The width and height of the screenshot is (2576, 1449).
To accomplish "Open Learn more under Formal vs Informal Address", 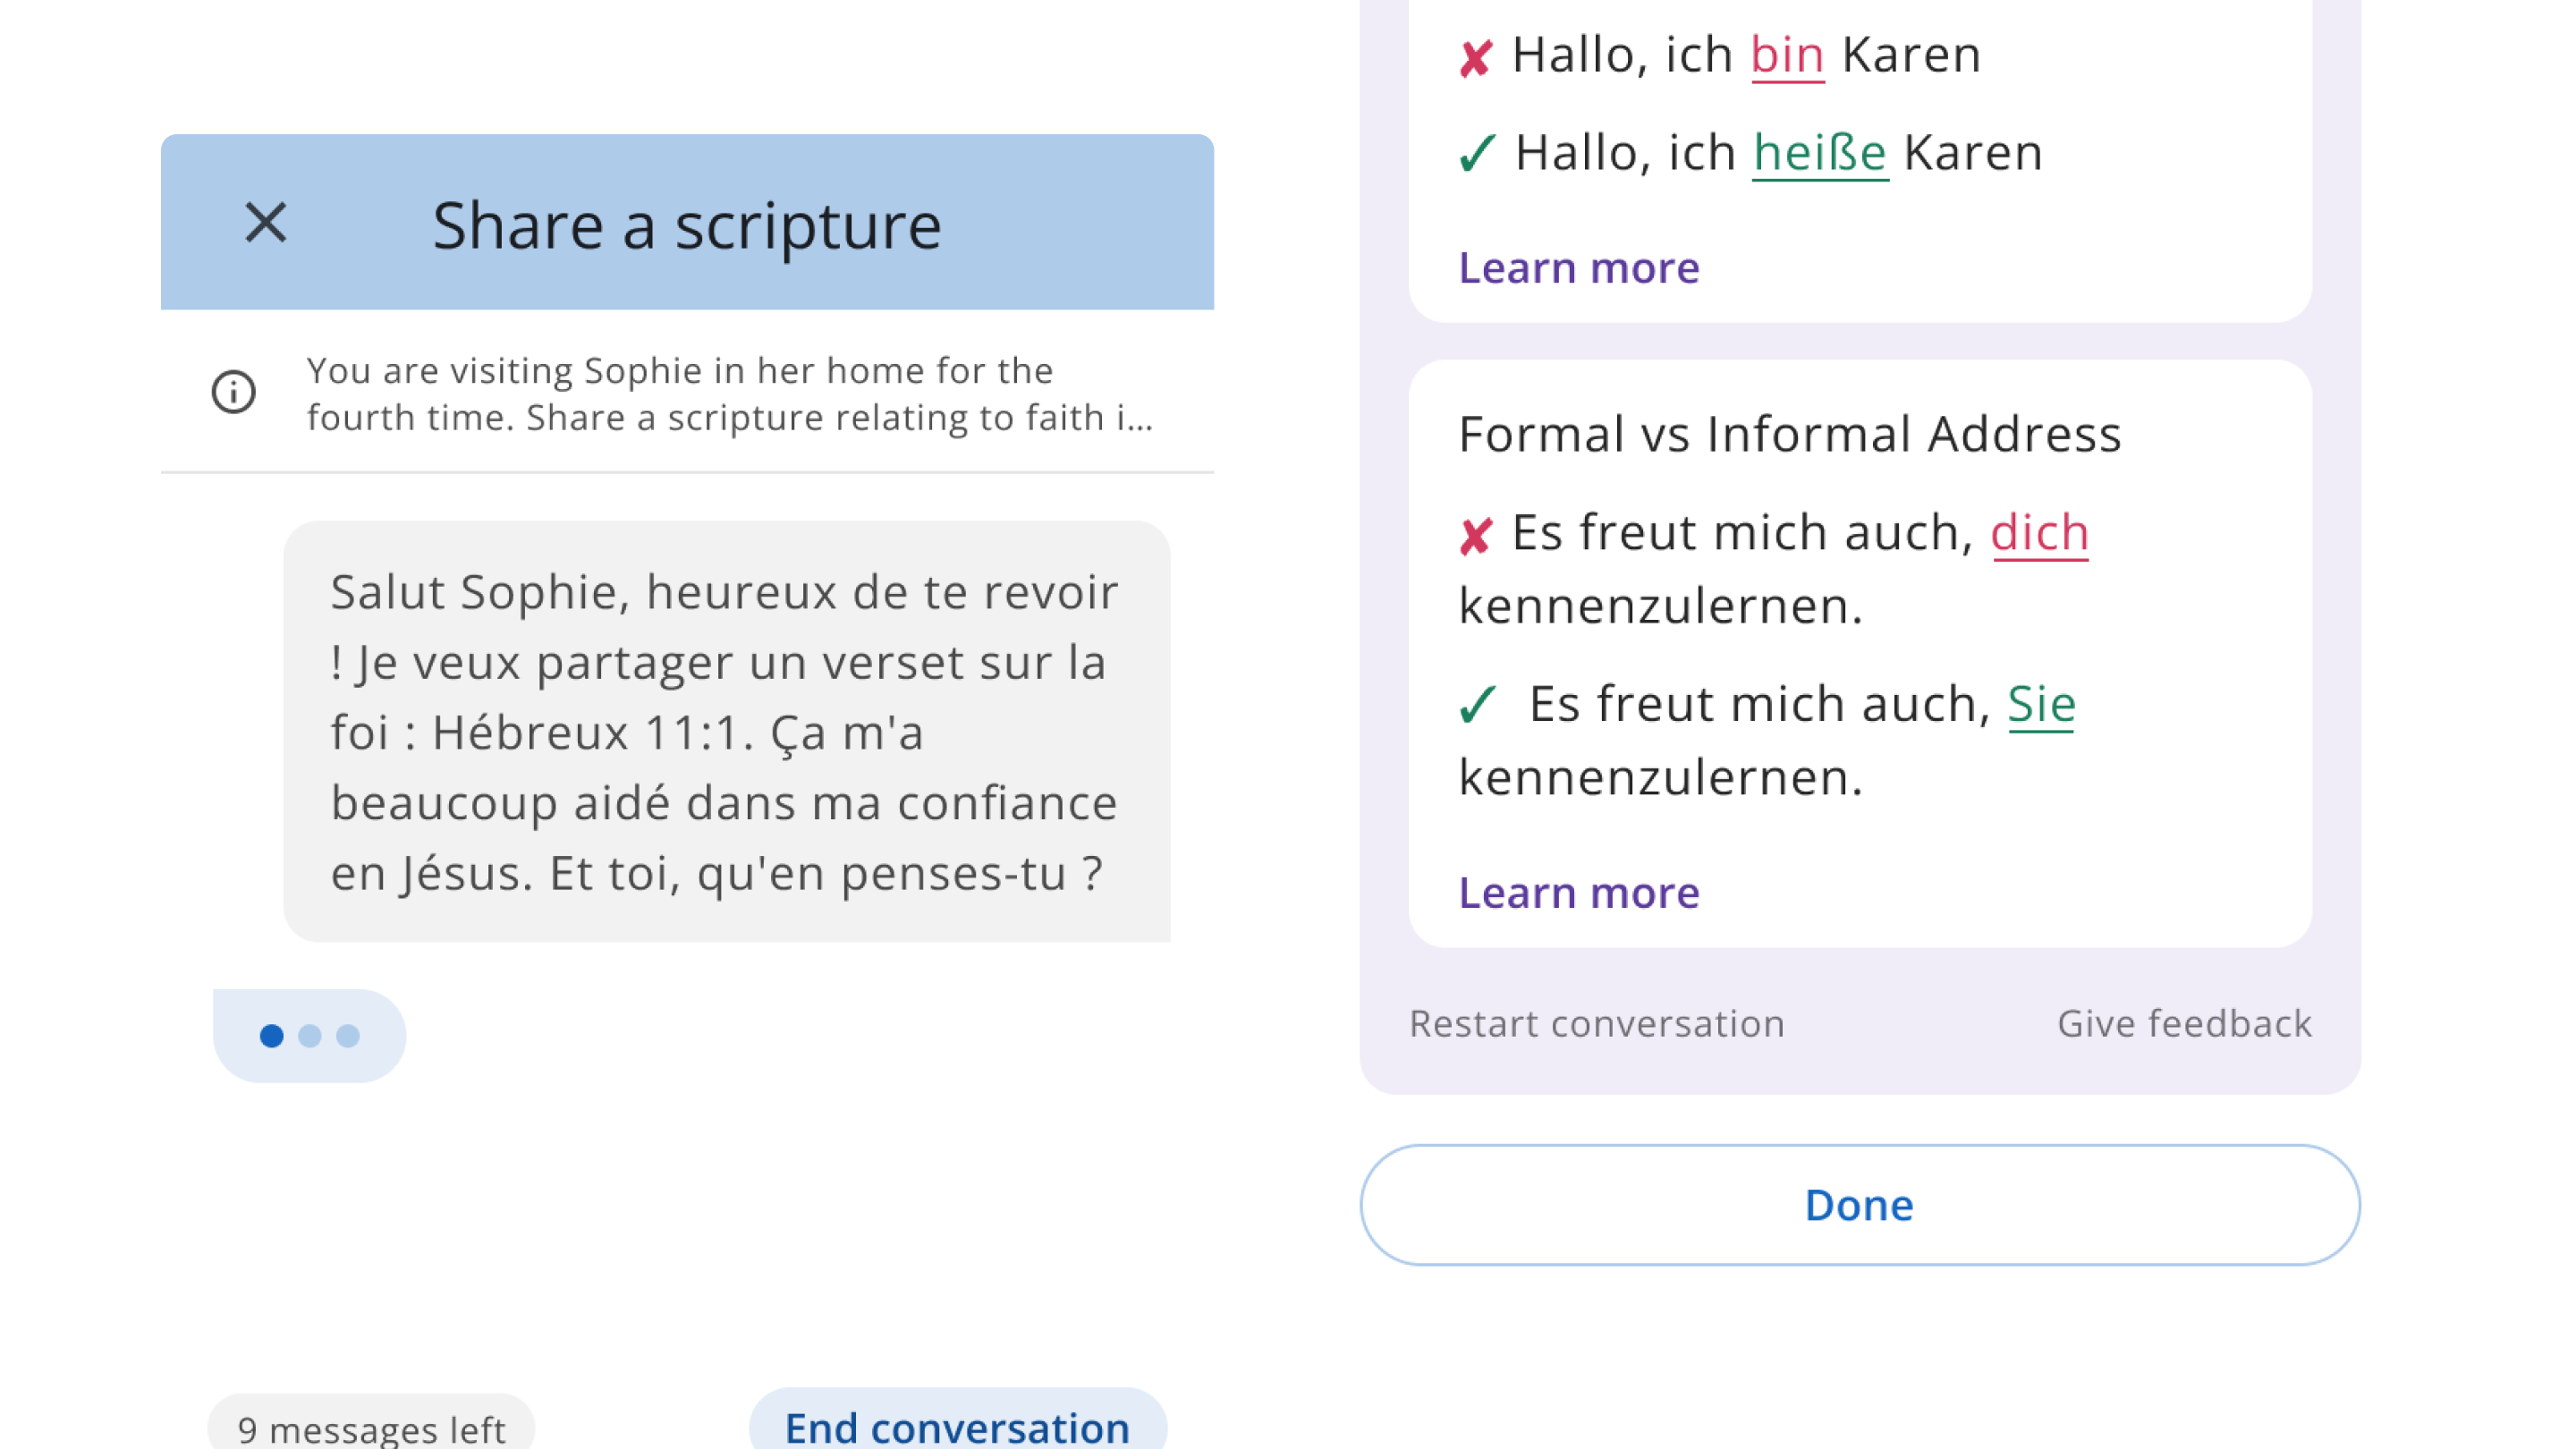I will pos(1579,893).
